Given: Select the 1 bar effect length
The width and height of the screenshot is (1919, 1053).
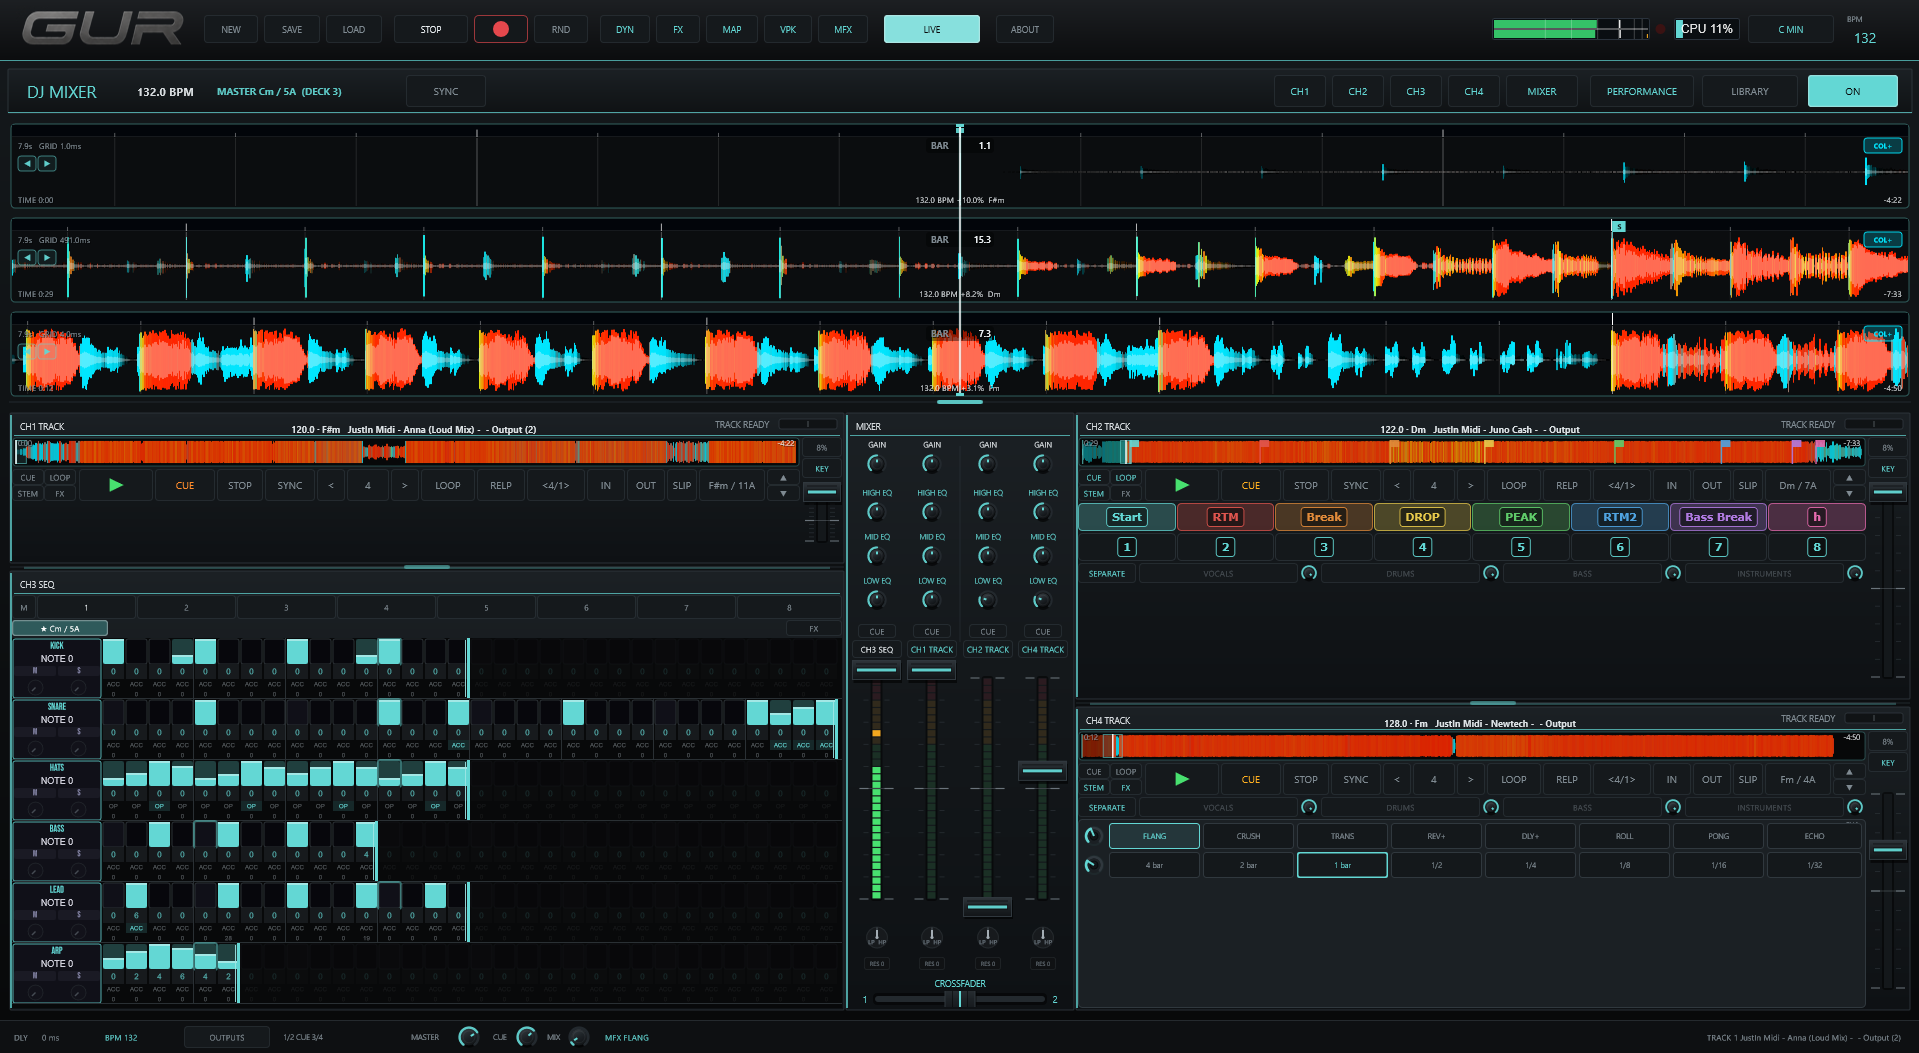Looking at the screenshot, I should click(x=1342, y=865).
